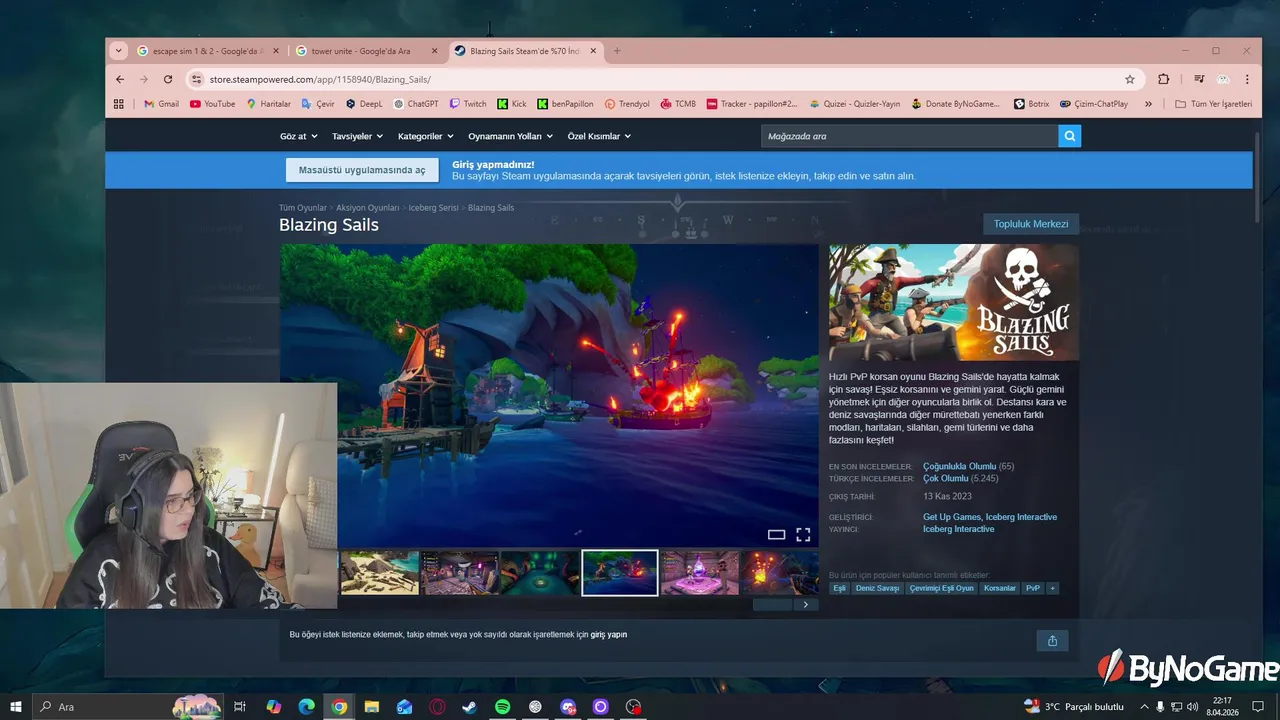Click the share icon button on the page
Screen dimensions: 1280x720
1052,641
